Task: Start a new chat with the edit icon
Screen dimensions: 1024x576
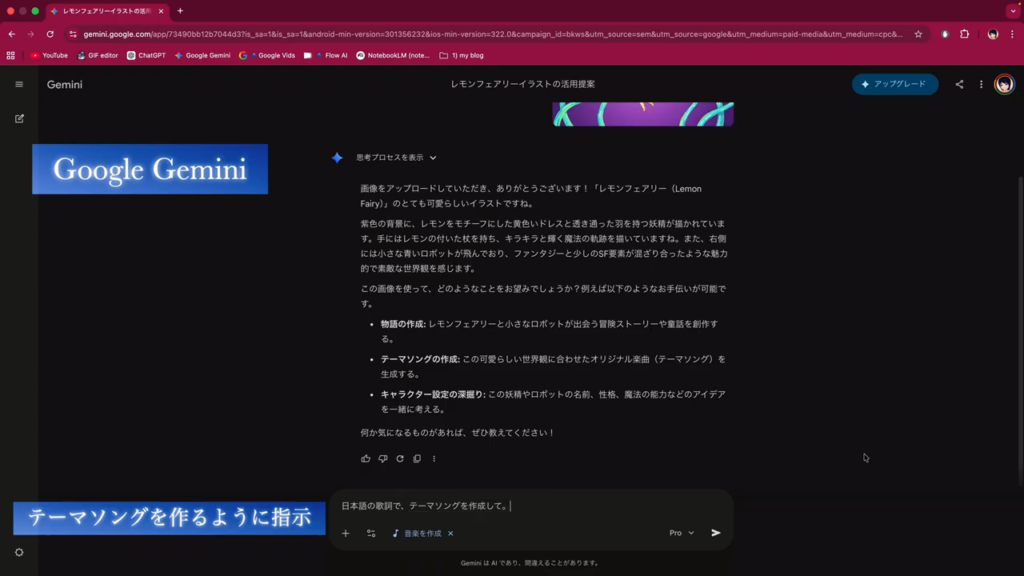Action: pos(19,118)
